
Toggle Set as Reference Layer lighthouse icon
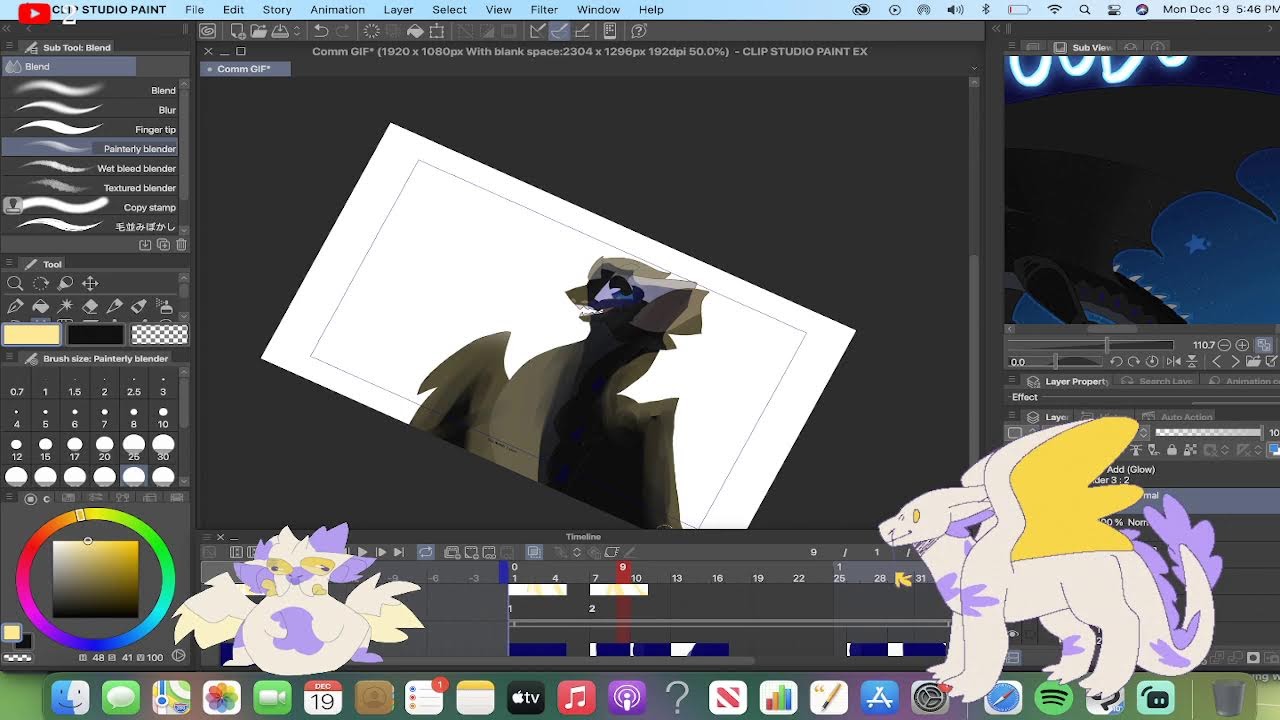coord(1136,450)
